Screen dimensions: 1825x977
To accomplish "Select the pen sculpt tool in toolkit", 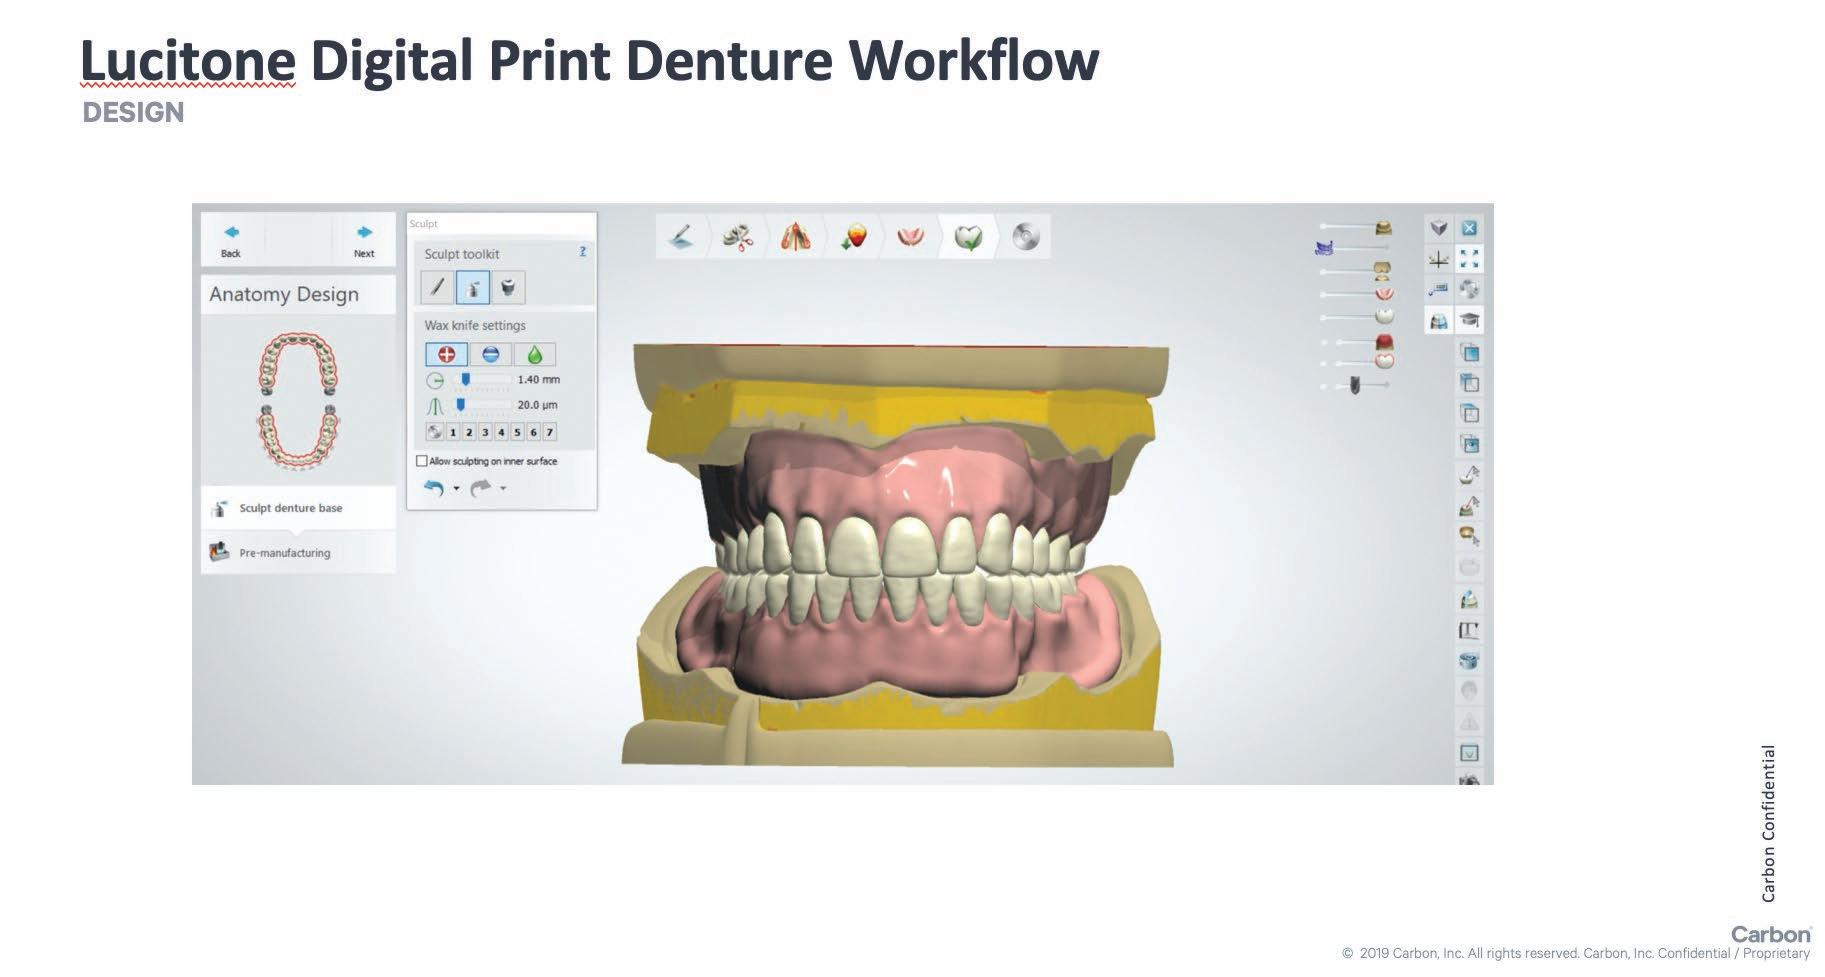I will tap(437, 288).
